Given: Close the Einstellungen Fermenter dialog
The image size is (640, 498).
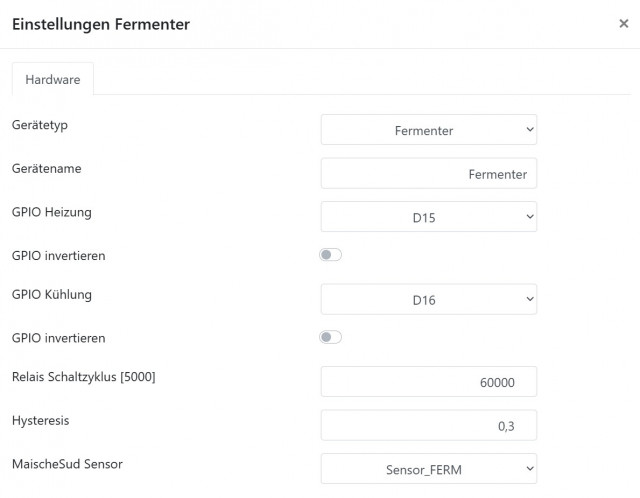Looking at the screenshot, I should (623, 24).
